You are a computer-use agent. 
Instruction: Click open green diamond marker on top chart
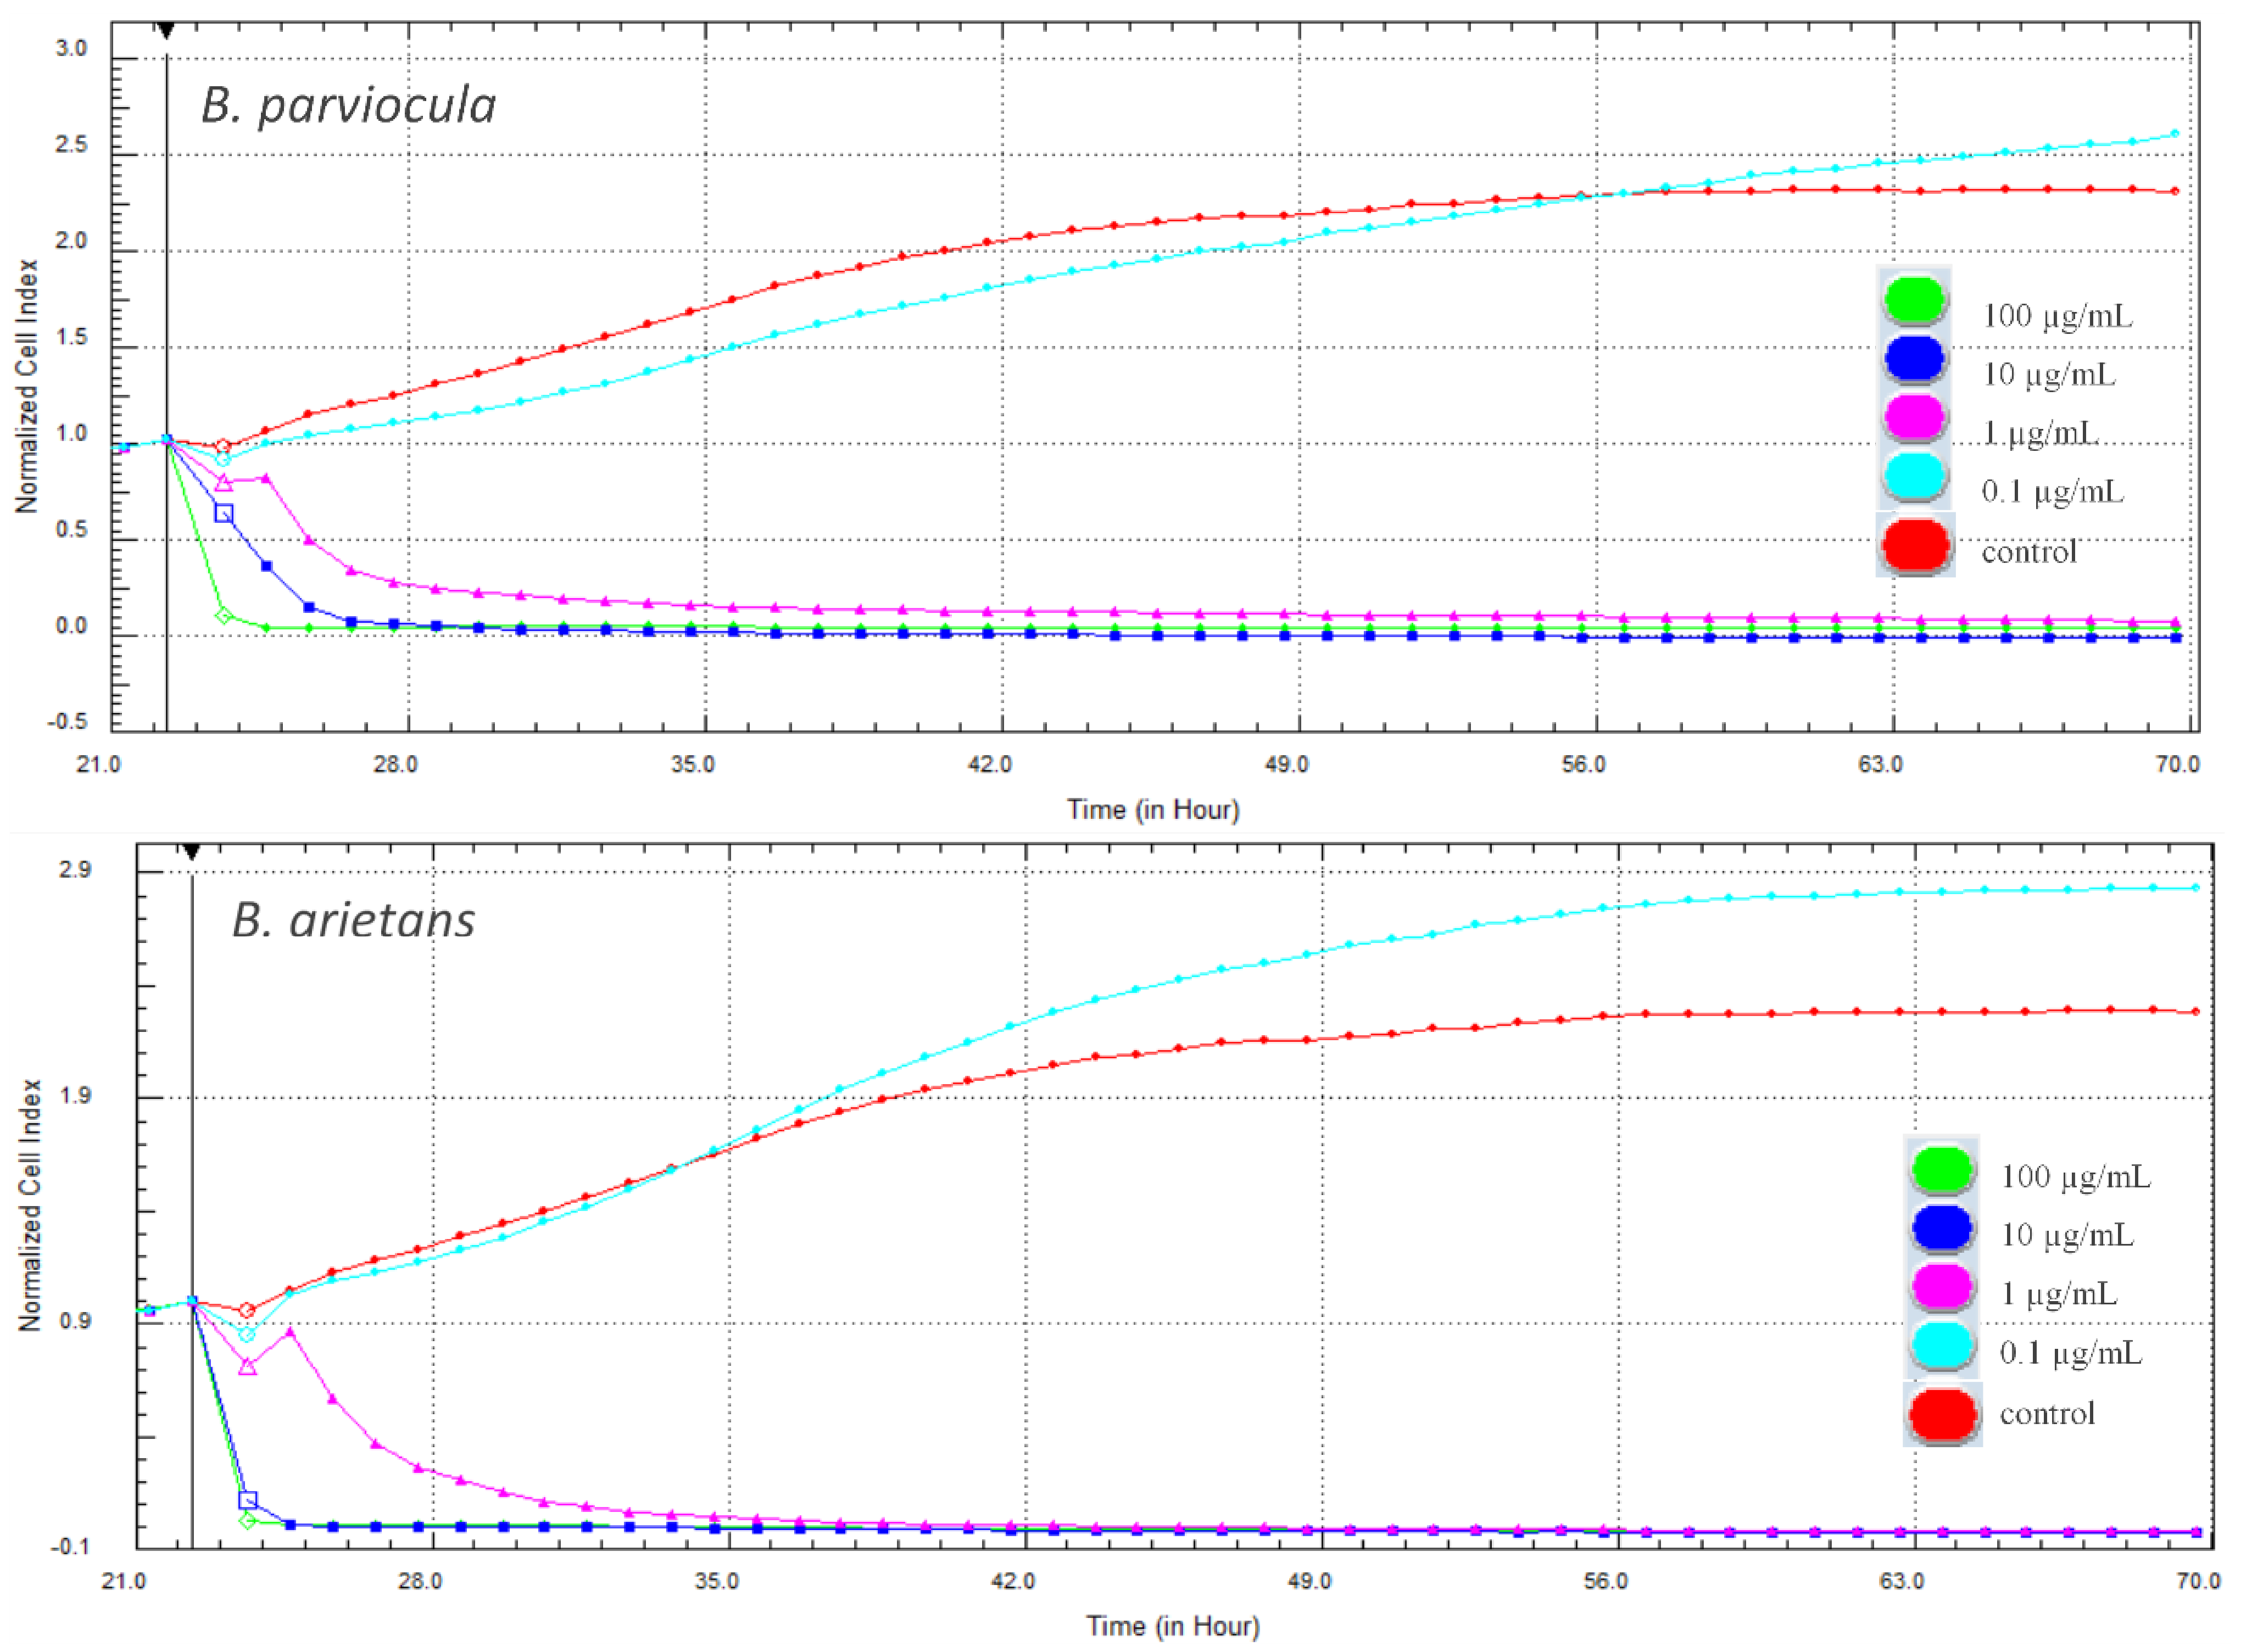pos(224,615)
